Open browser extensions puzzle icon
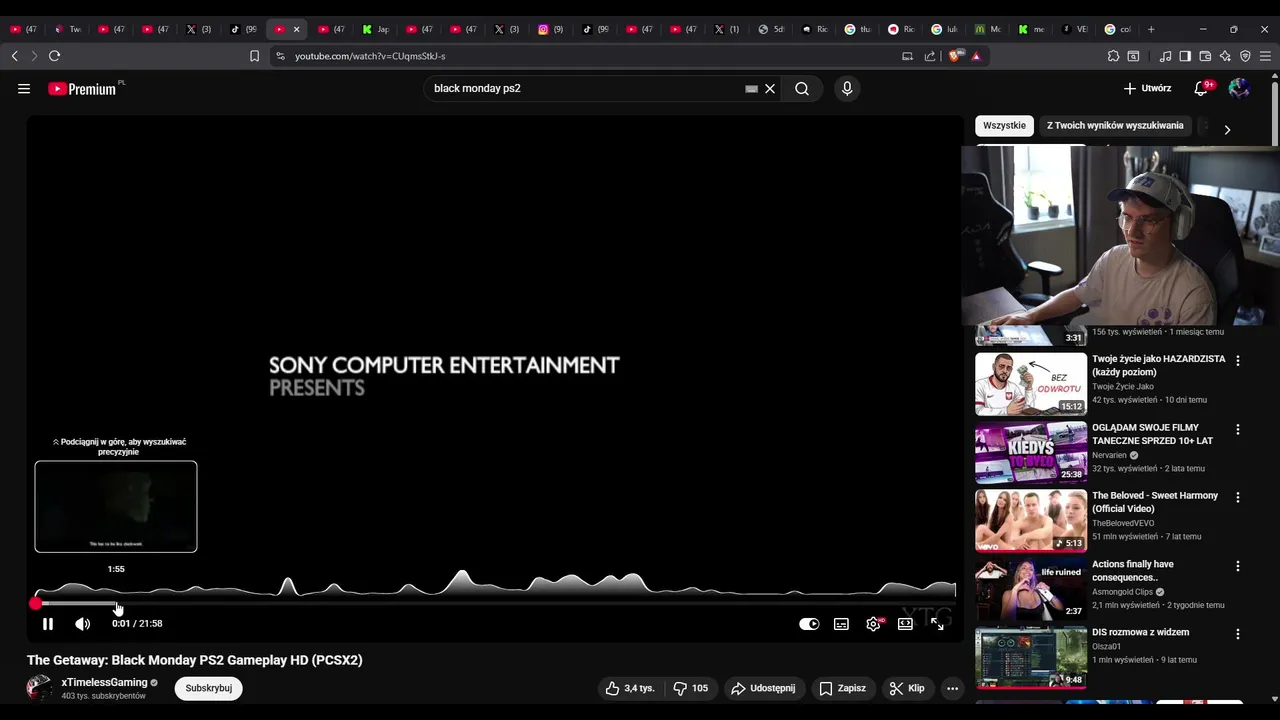This screenshot has width=1280, height=720. (1113, 56)
